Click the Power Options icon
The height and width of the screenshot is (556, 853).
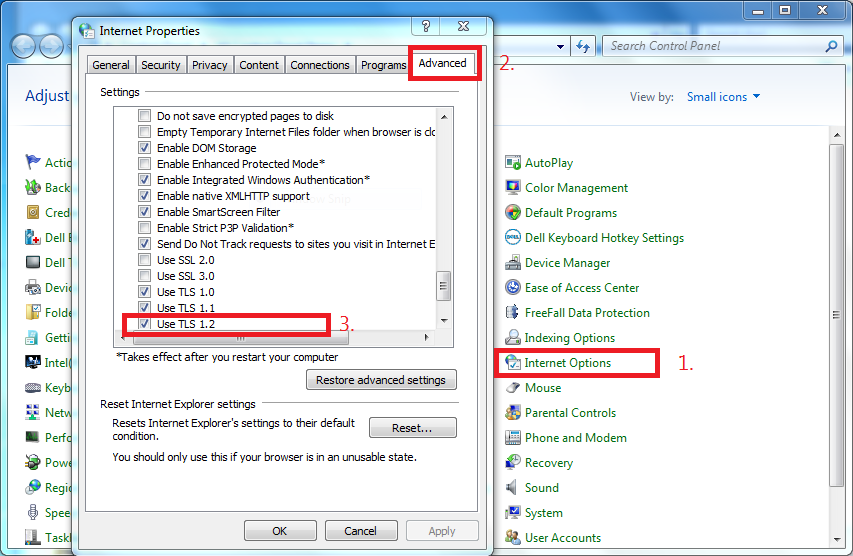(33, 462)
